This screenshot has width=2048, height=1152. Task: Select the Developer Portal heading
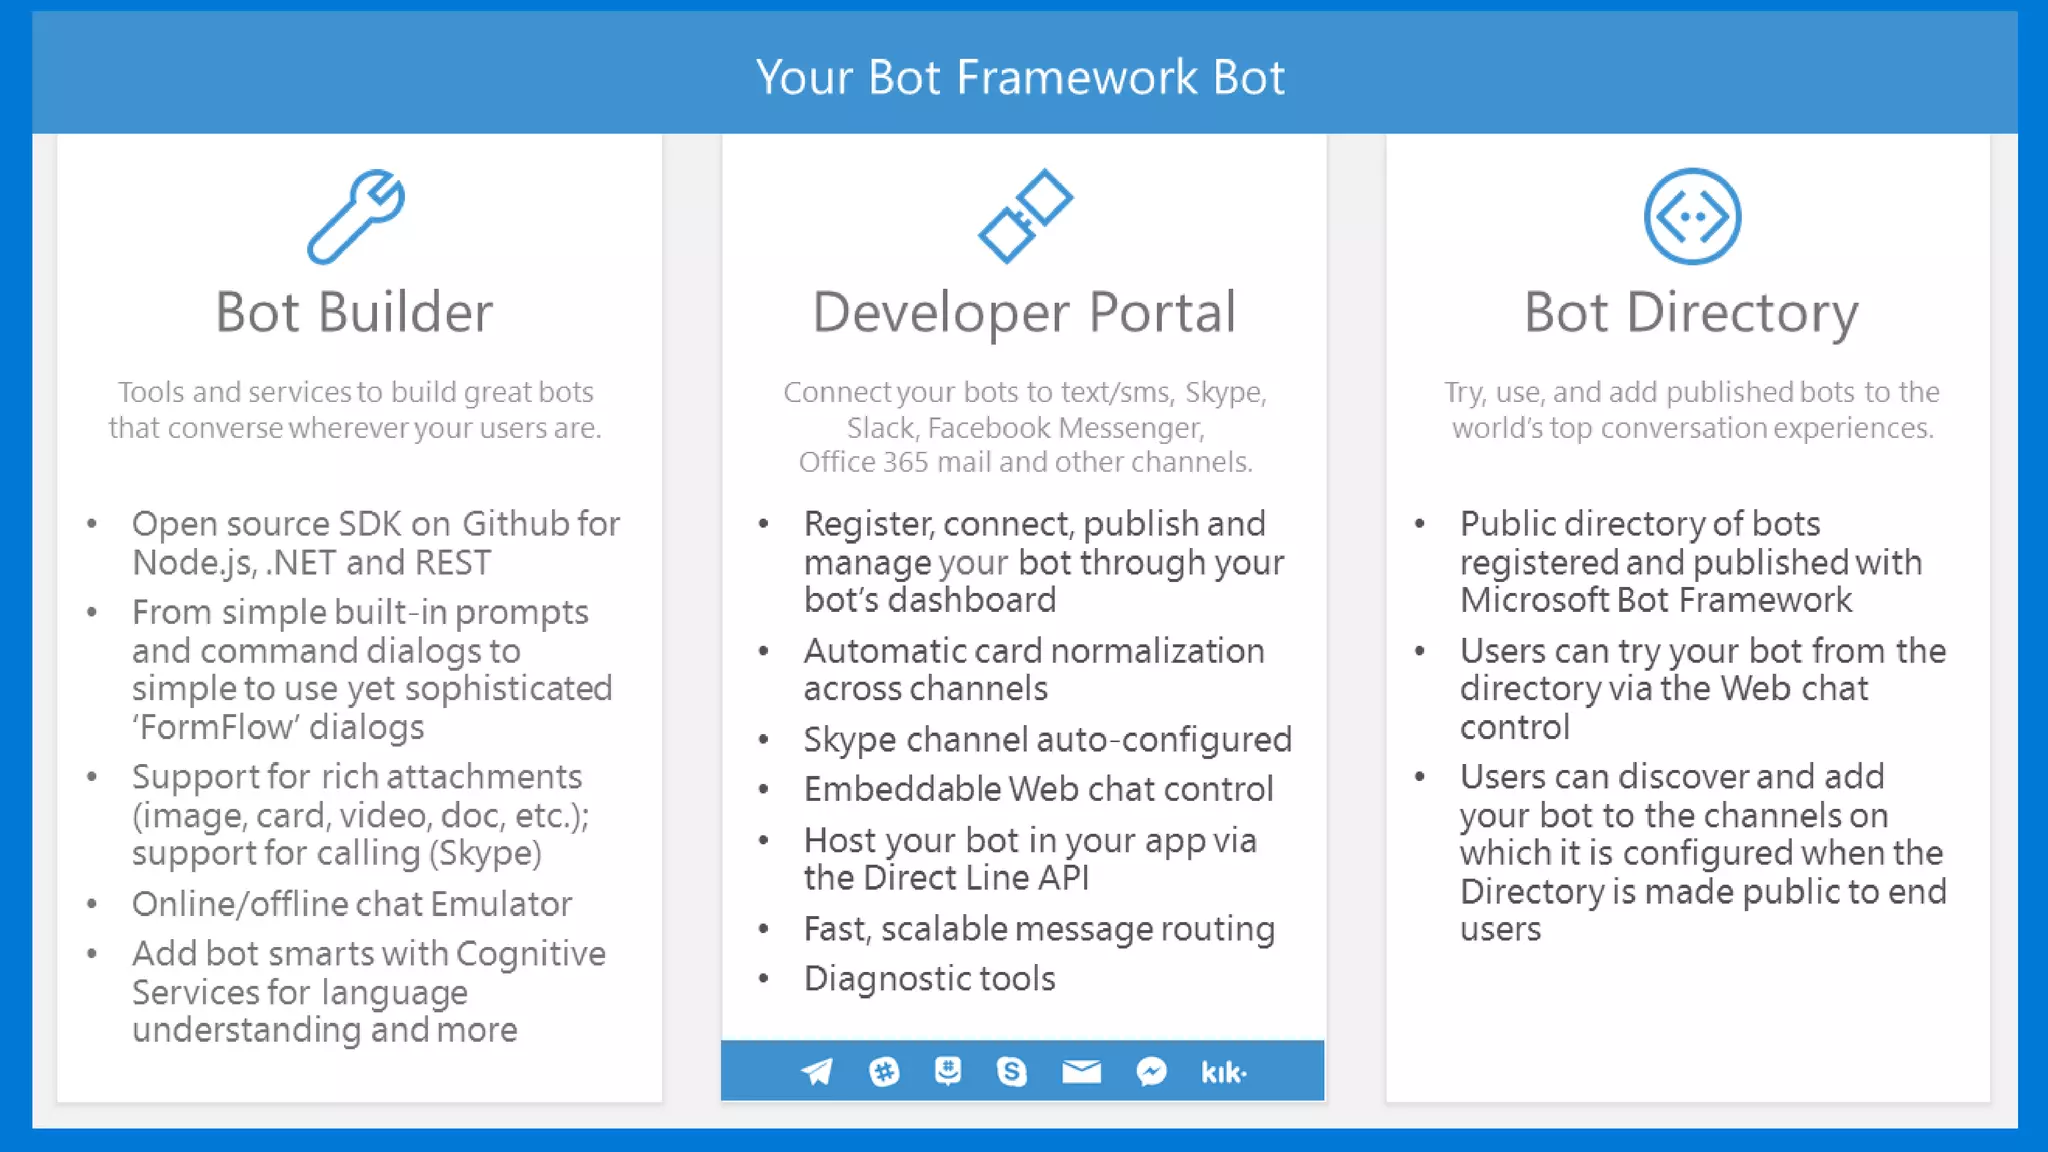[1024, 312]
